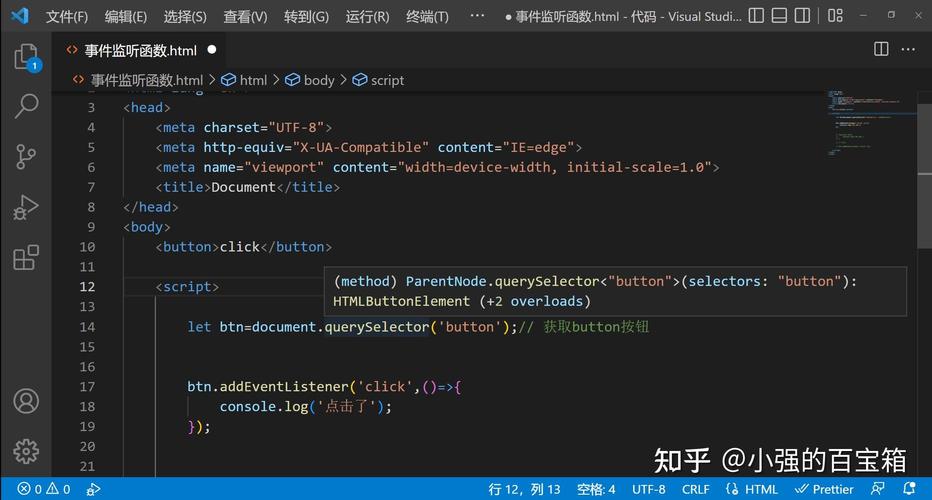Change file encoding UTF-8 in status bar
The image size is (932, 500).
[648, 489]
